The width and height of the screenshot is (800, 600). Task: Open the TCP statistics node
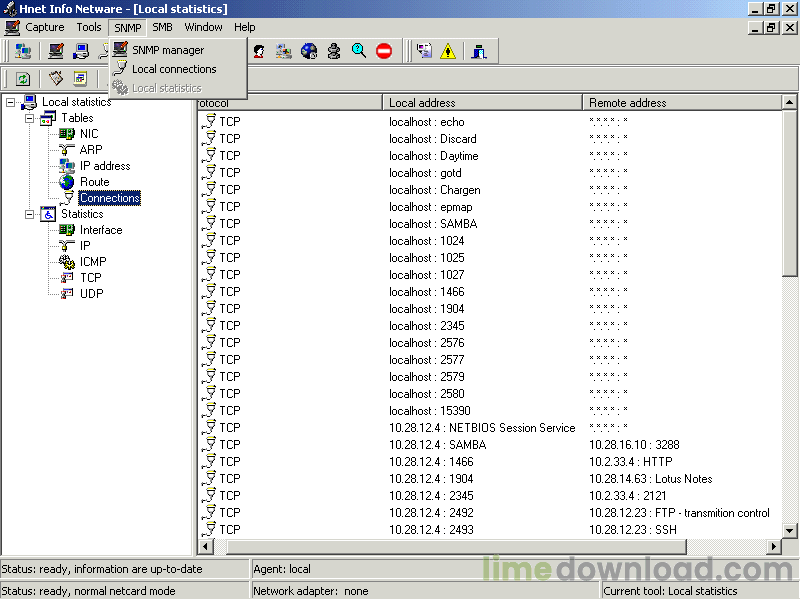pos(91,278)
